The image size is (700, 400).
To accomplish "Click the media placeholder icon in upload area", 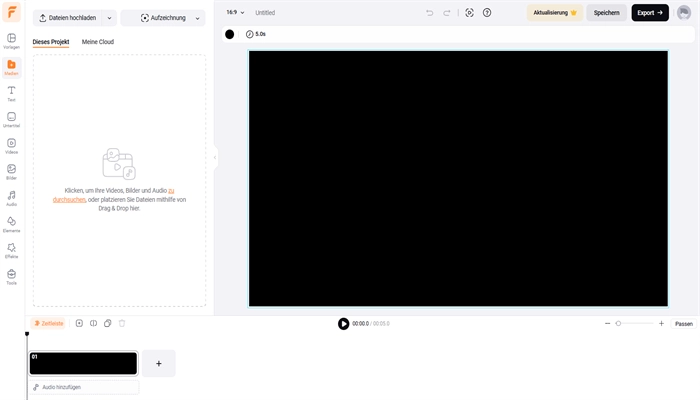I will click(x=119, y=164).
